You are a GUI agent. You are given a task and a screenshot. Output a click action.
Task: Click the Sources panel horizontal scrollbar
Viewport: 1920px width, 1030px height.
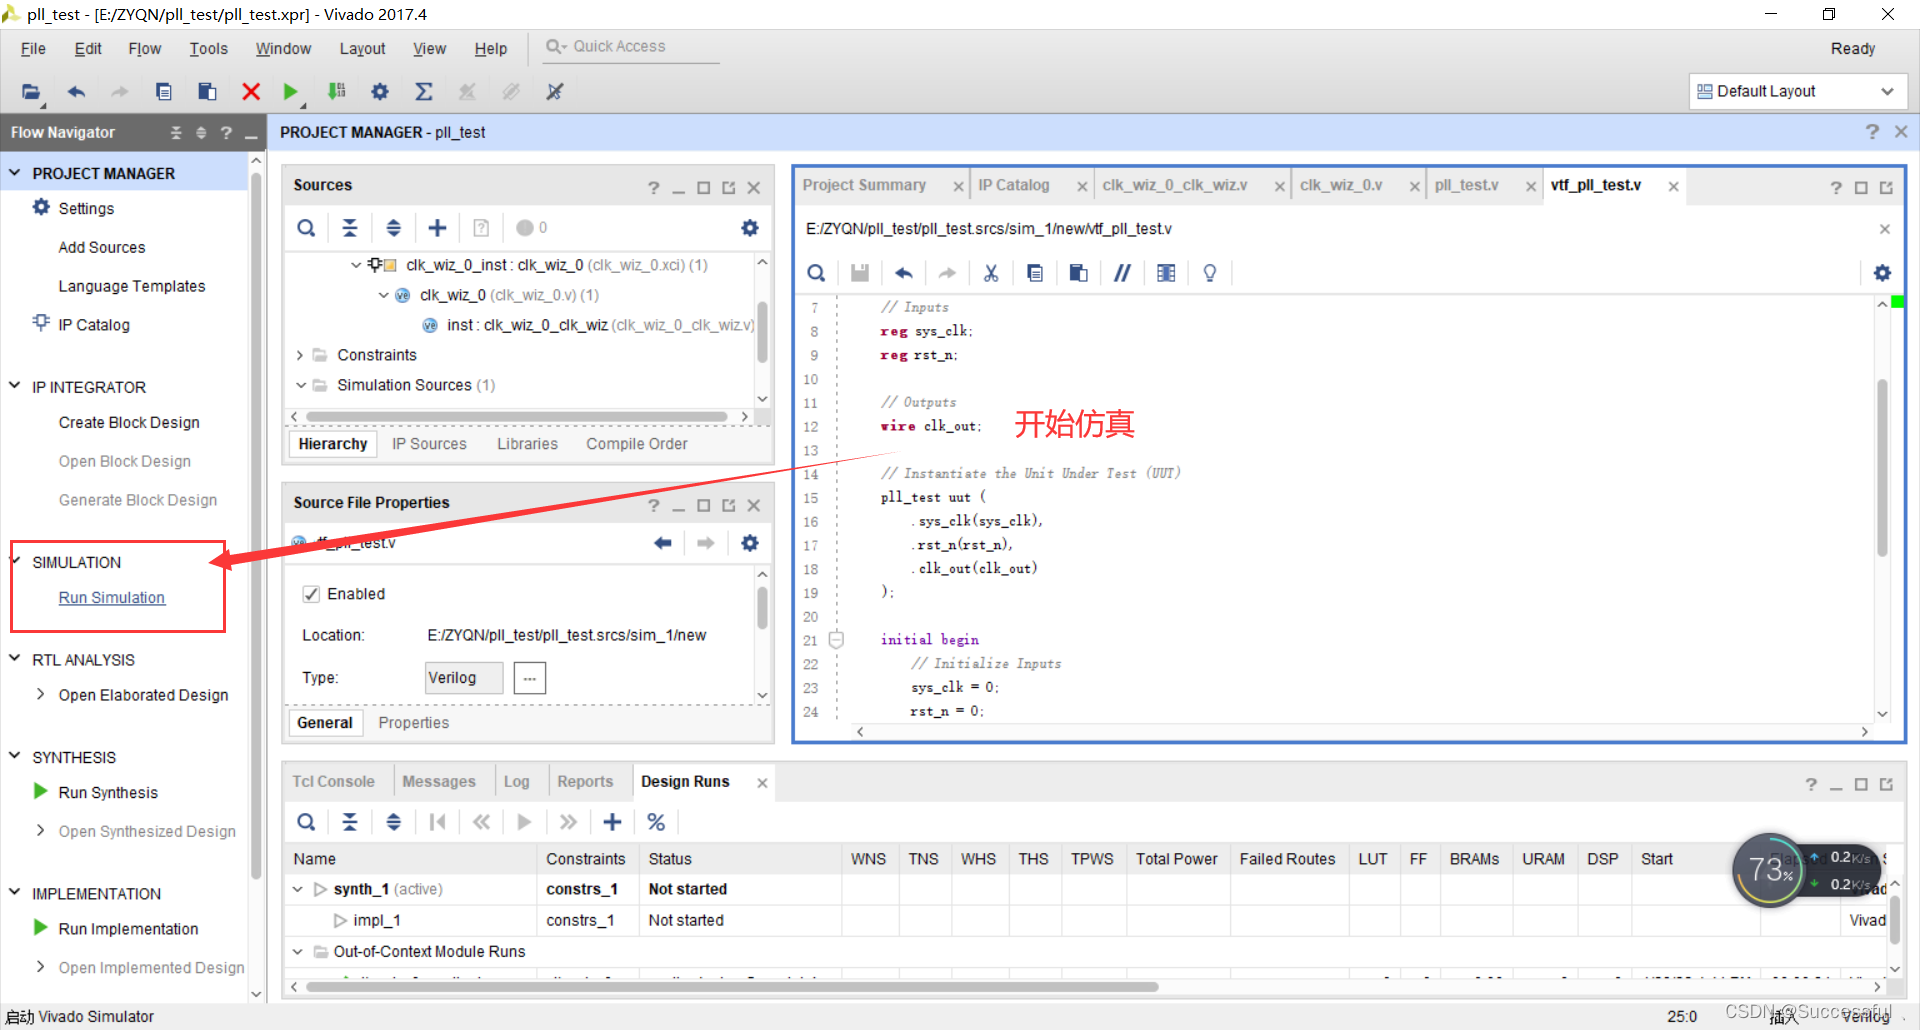(x=517, y=417)
